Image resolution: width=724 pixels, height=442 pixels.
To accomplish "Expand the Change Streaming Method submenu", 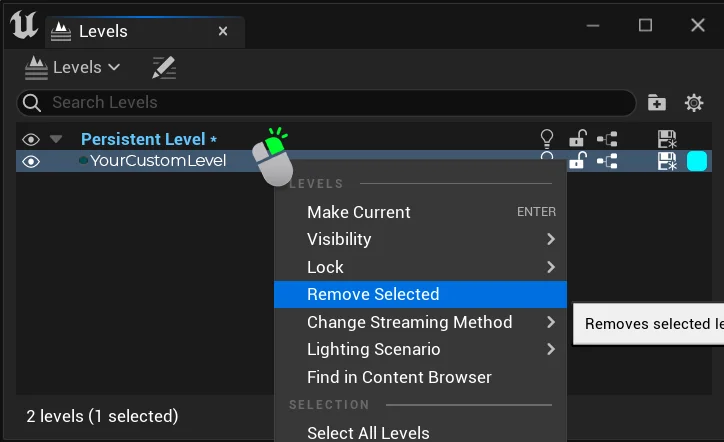I will click(x=420, y=322).
